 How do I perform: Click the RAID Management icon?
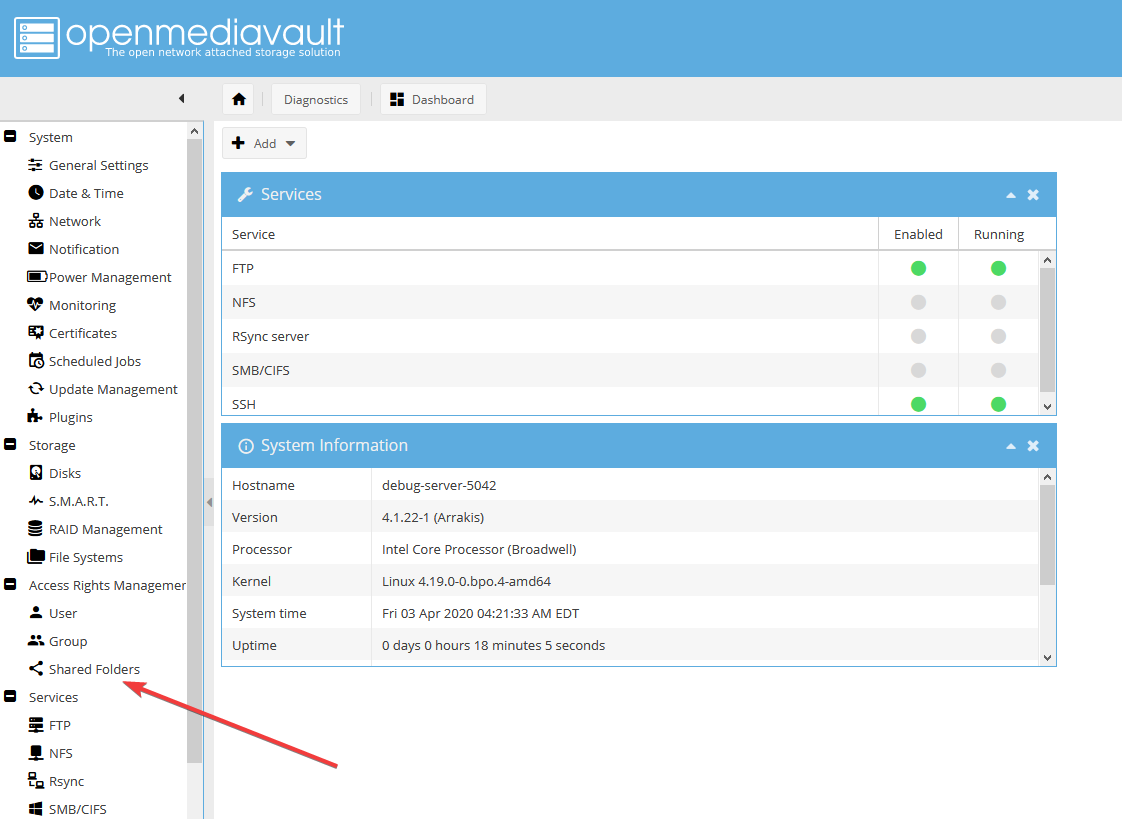(36, 530)
